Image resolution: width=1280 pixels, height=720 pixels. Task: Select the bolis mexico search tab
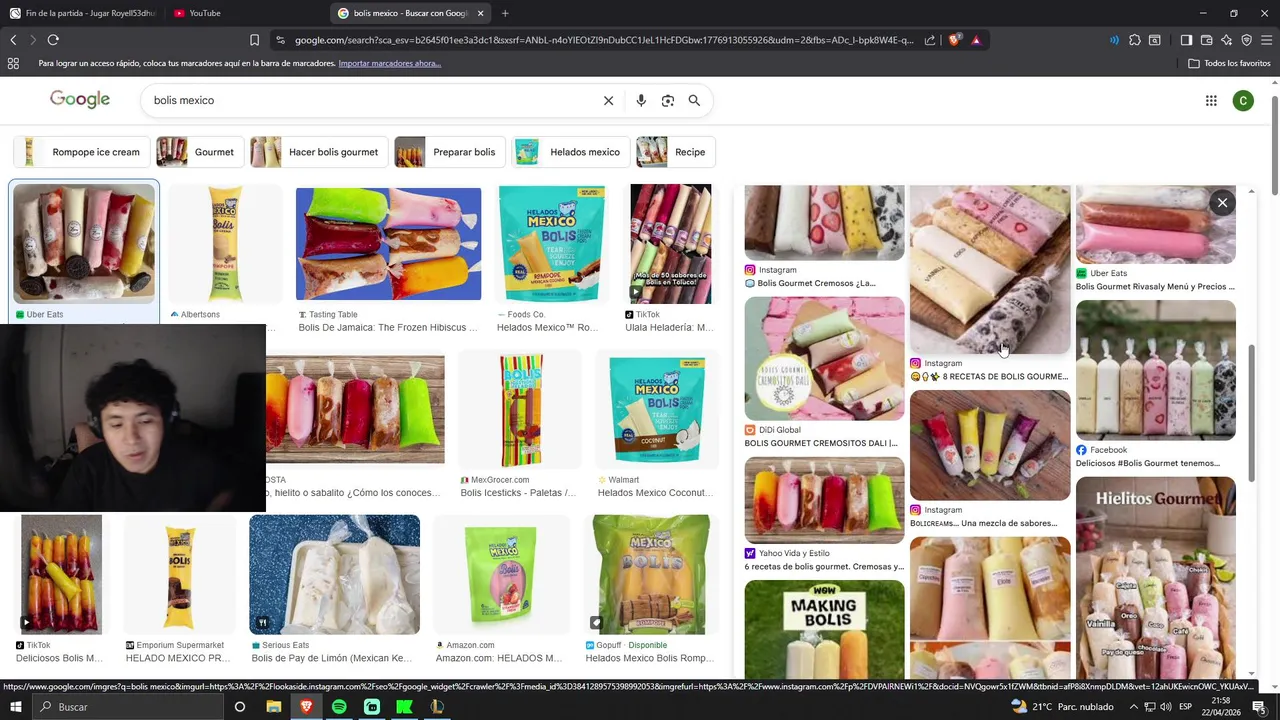pyautogui.click(x=411, y=13)
